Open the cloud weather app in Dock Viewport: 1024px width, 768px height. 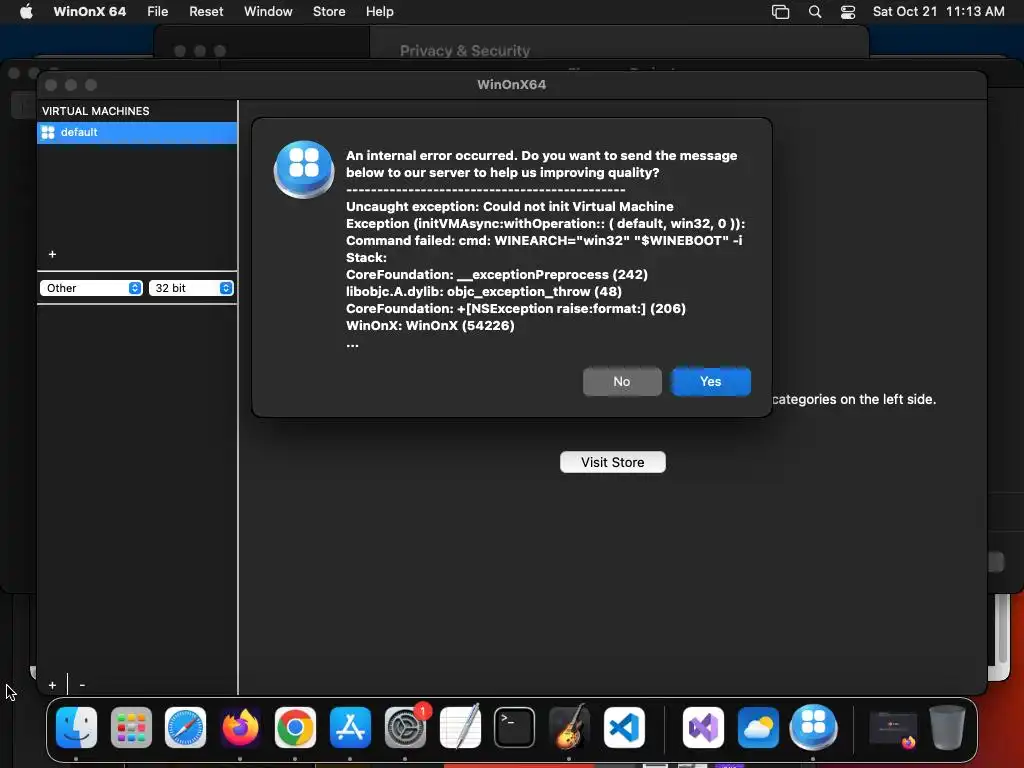758,728
